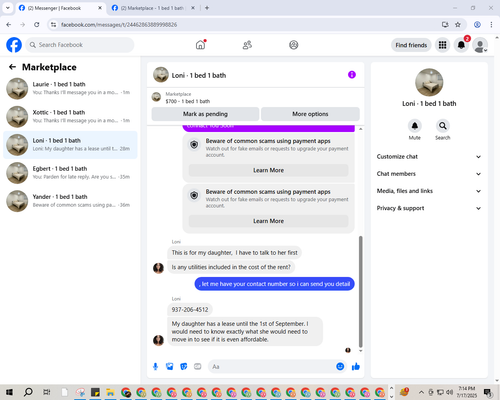Open the tab search dropdown arrow
This screenshot has width=500, height=400.
click(x=7, y=8)
